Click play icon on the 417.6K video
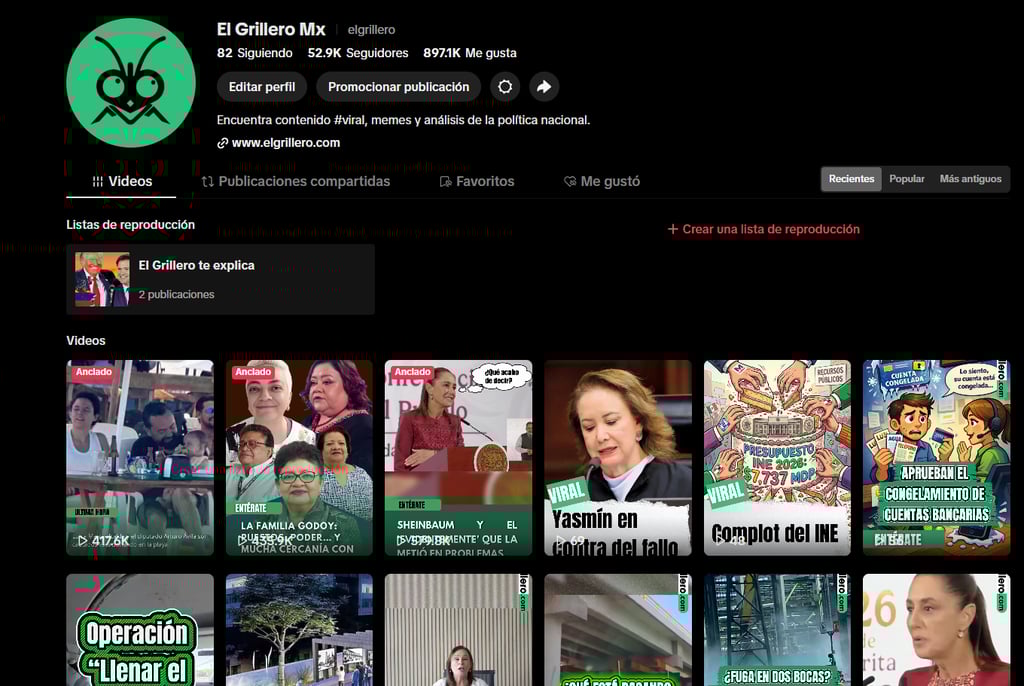The width and height of the screenshot is (1024, 686). 82,541
